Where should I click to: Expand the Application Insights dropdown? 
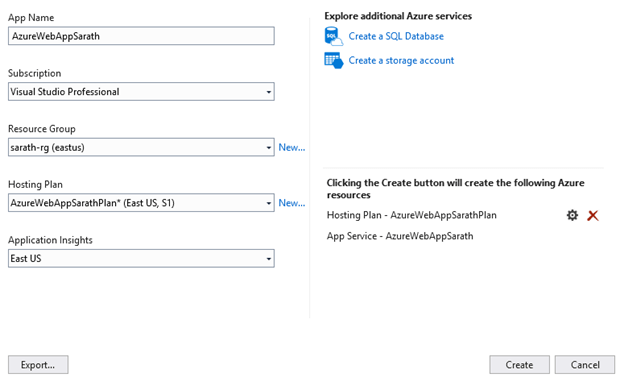point(141,259)
